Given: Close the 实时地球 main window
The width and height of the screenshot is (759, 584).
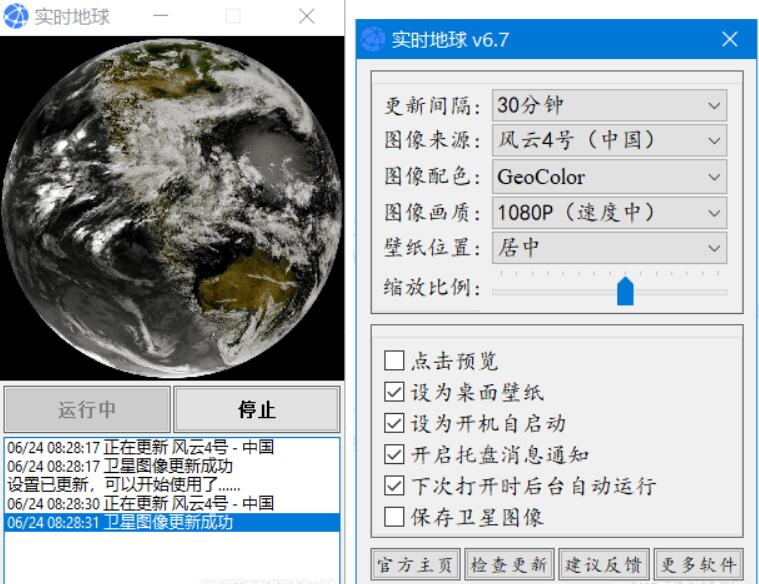Looking at the screenshot, I should [x=306, y=16].
